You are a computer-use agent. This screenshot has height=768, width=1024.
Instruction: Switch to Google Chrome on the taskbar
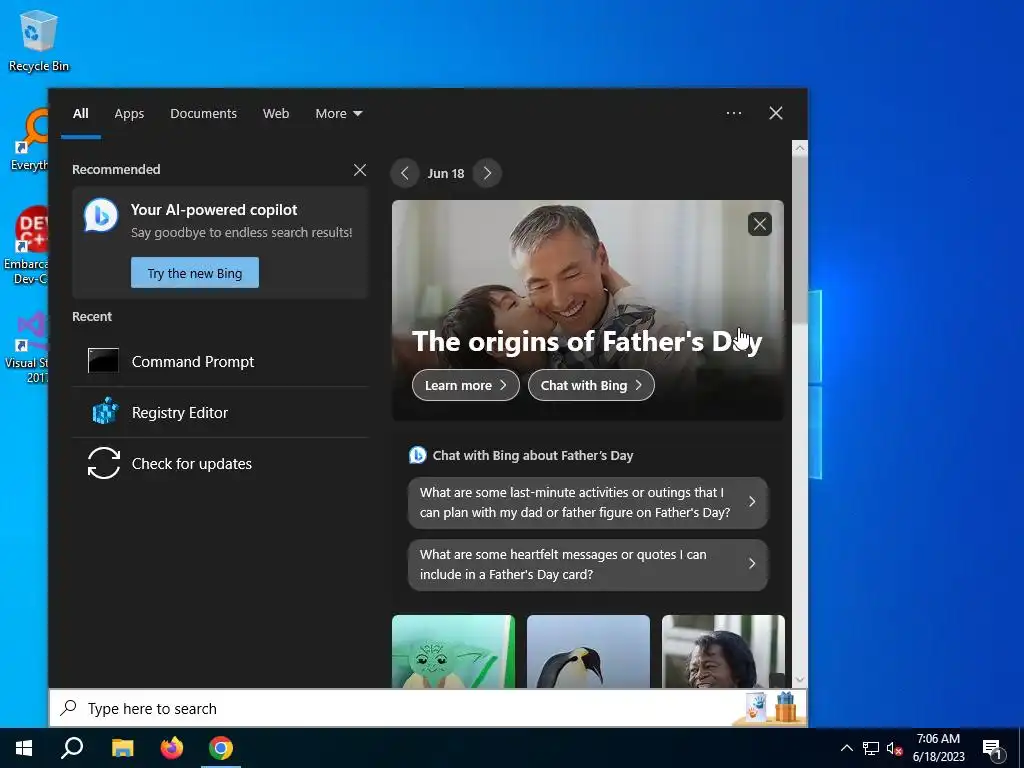[x=221, y=748]
